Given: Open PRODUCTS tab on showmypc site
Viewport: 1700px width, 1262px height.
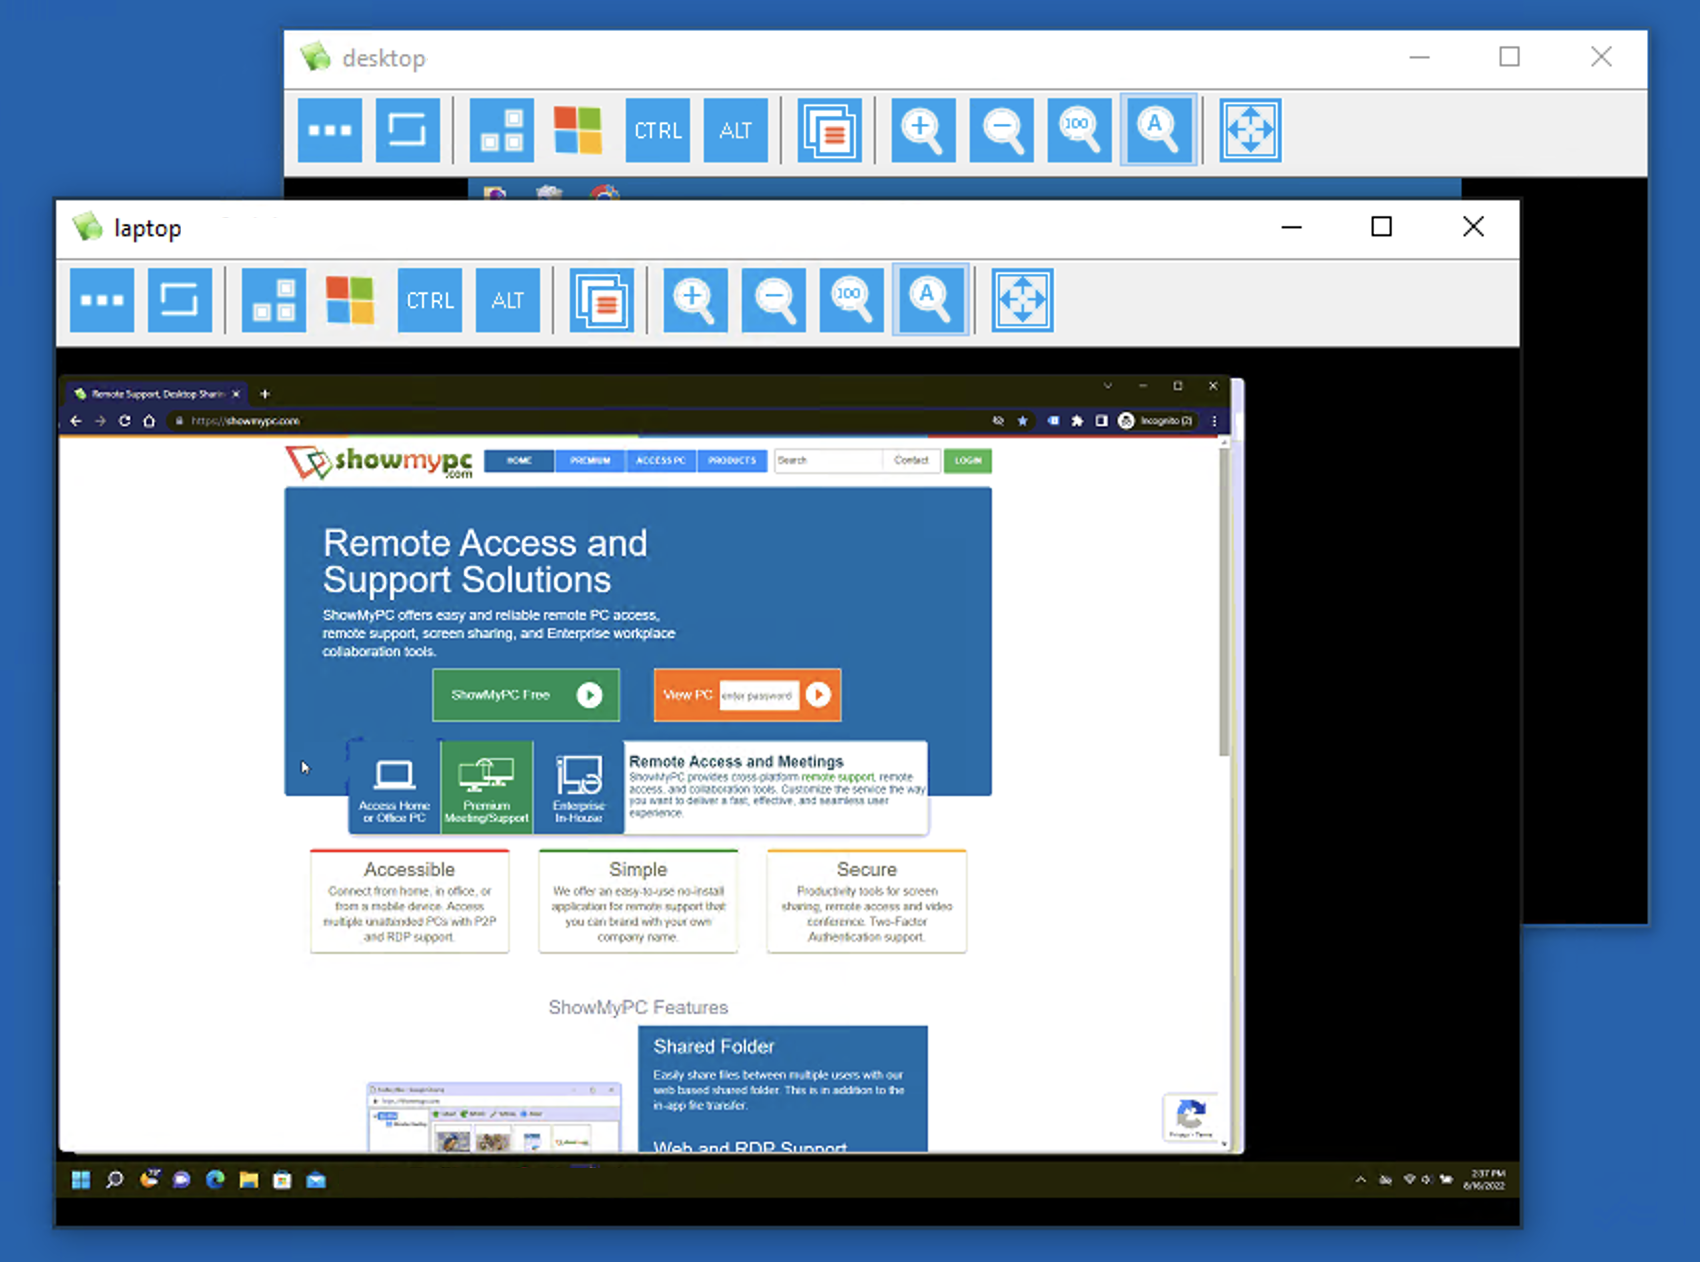Looking at the screenshot, I should [x=732, y=460].
